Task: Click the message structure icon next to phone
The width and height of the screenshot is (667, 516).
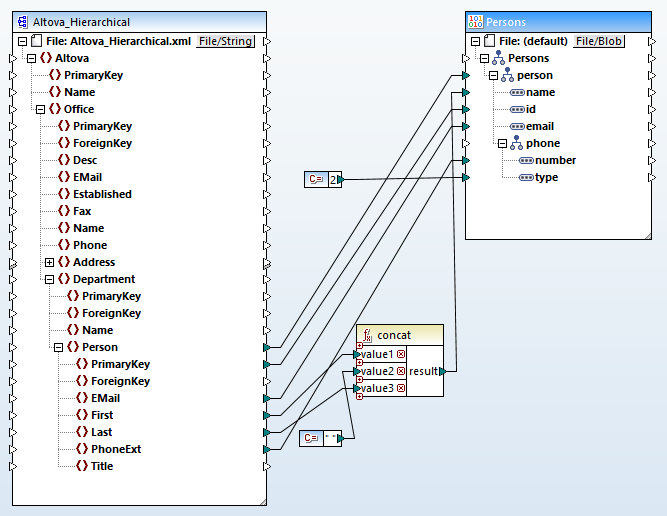Action: coord(517,143)
